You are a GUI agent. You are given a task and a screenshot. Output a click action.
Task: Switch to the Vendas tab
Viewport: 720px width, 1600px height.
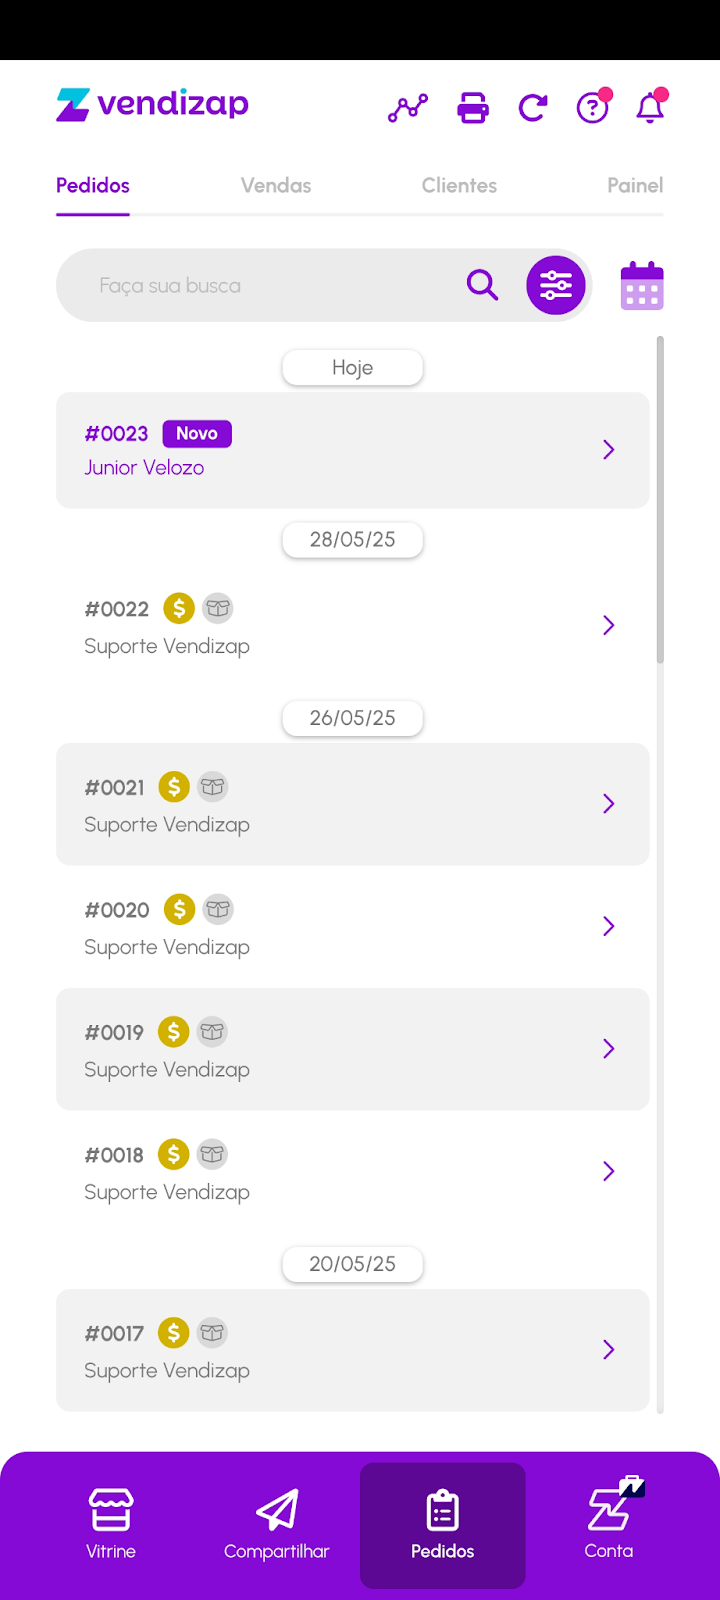coord(276,185)
